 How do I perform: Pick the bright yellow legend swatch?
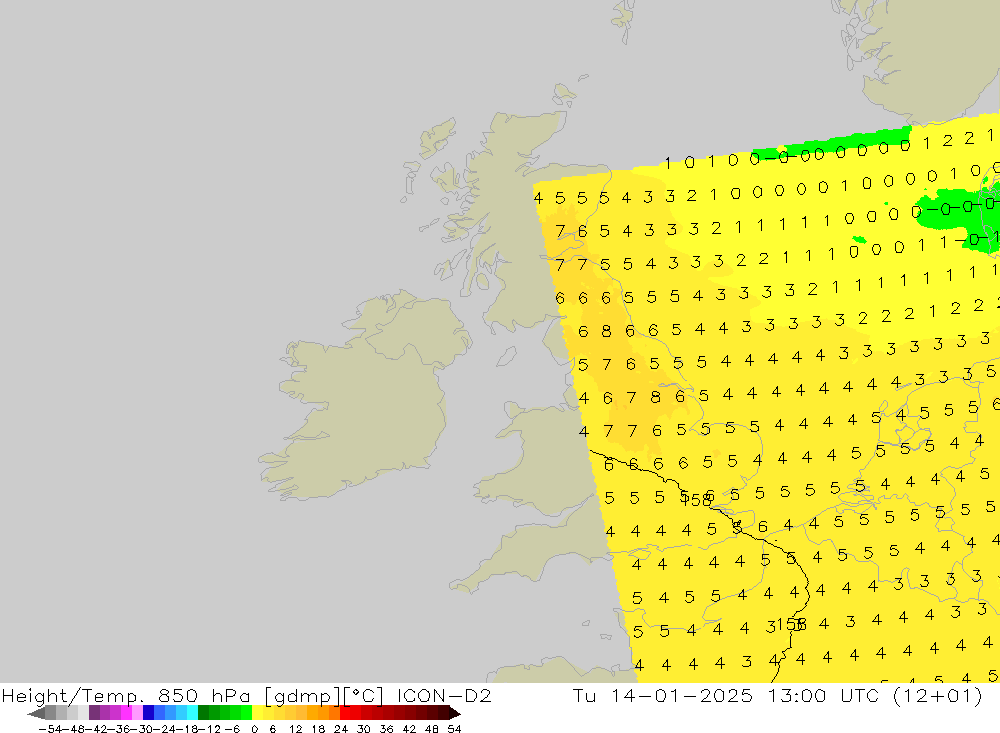click(257, 713)
